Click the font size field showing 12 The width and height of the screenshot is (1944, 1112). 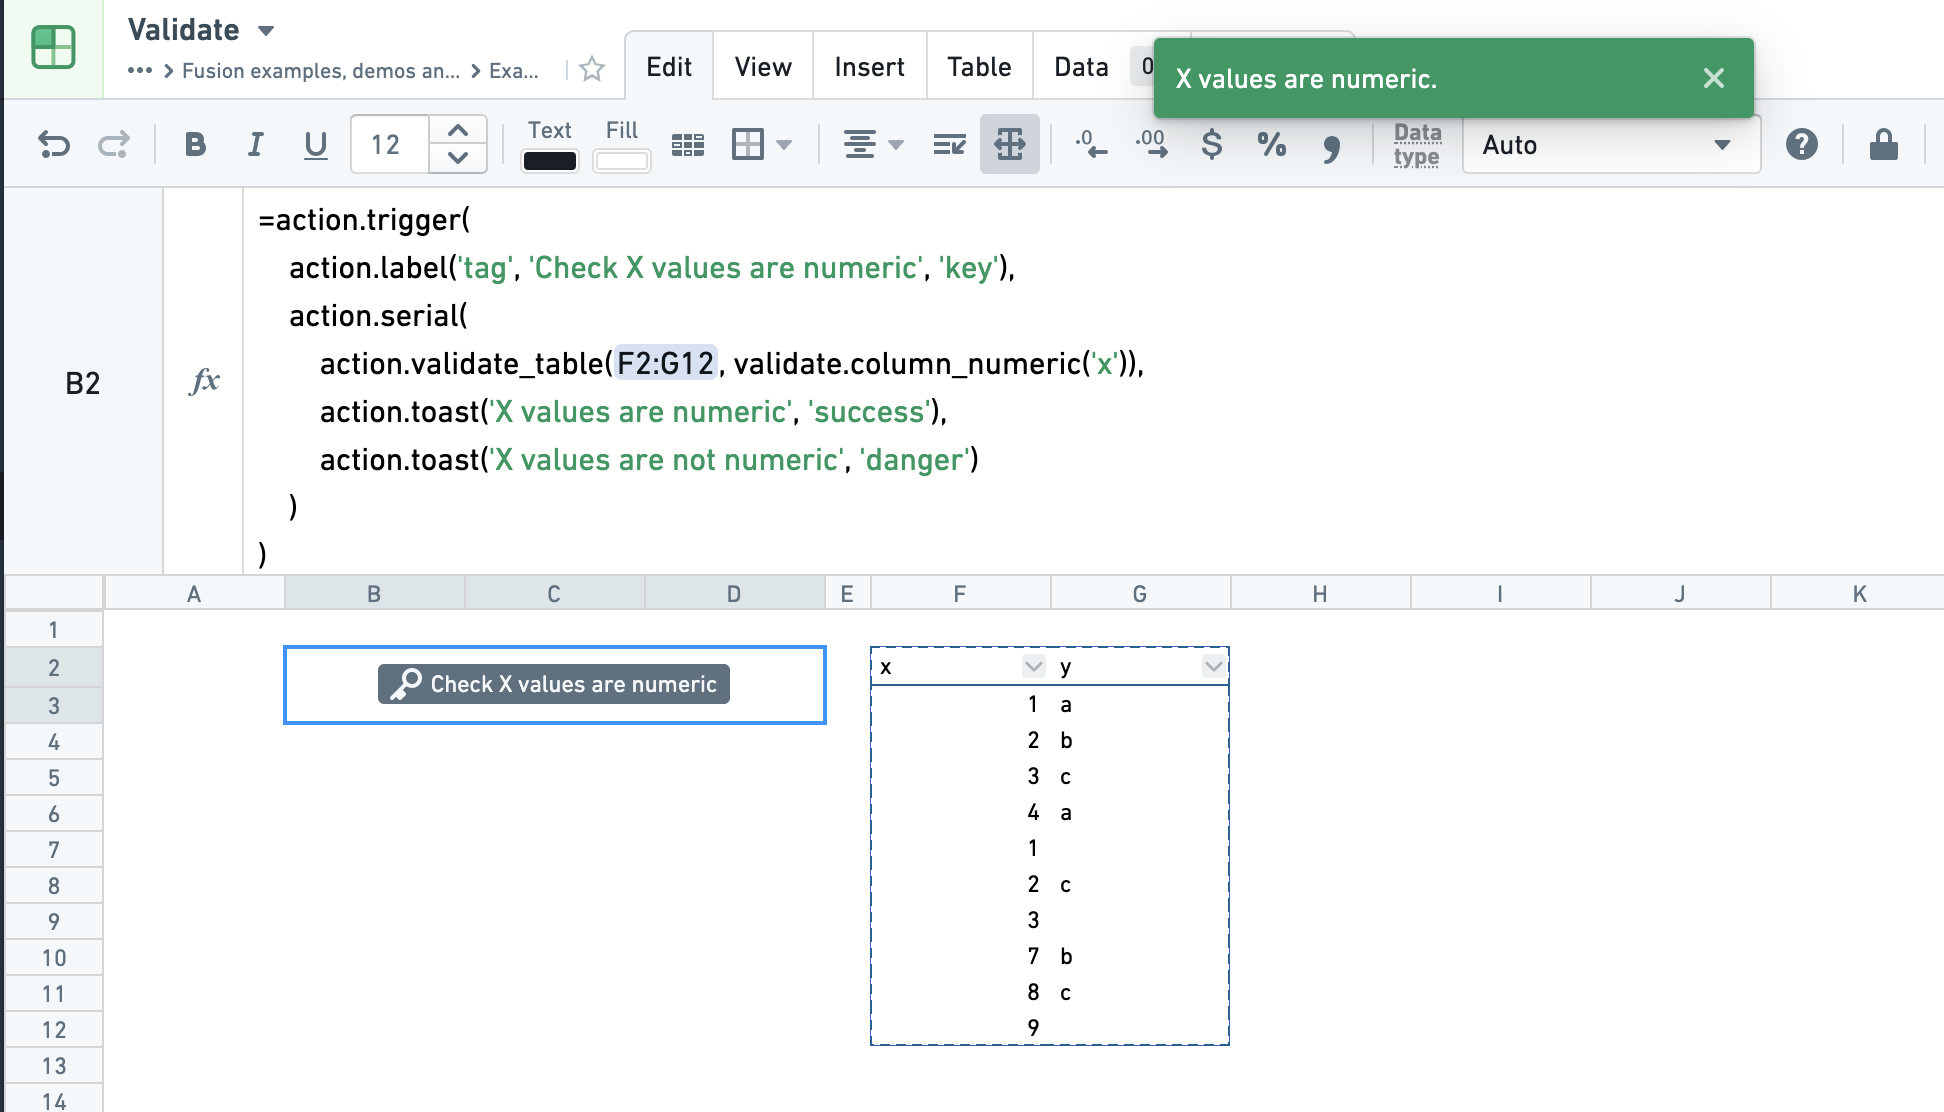click(x=390, y=145)
